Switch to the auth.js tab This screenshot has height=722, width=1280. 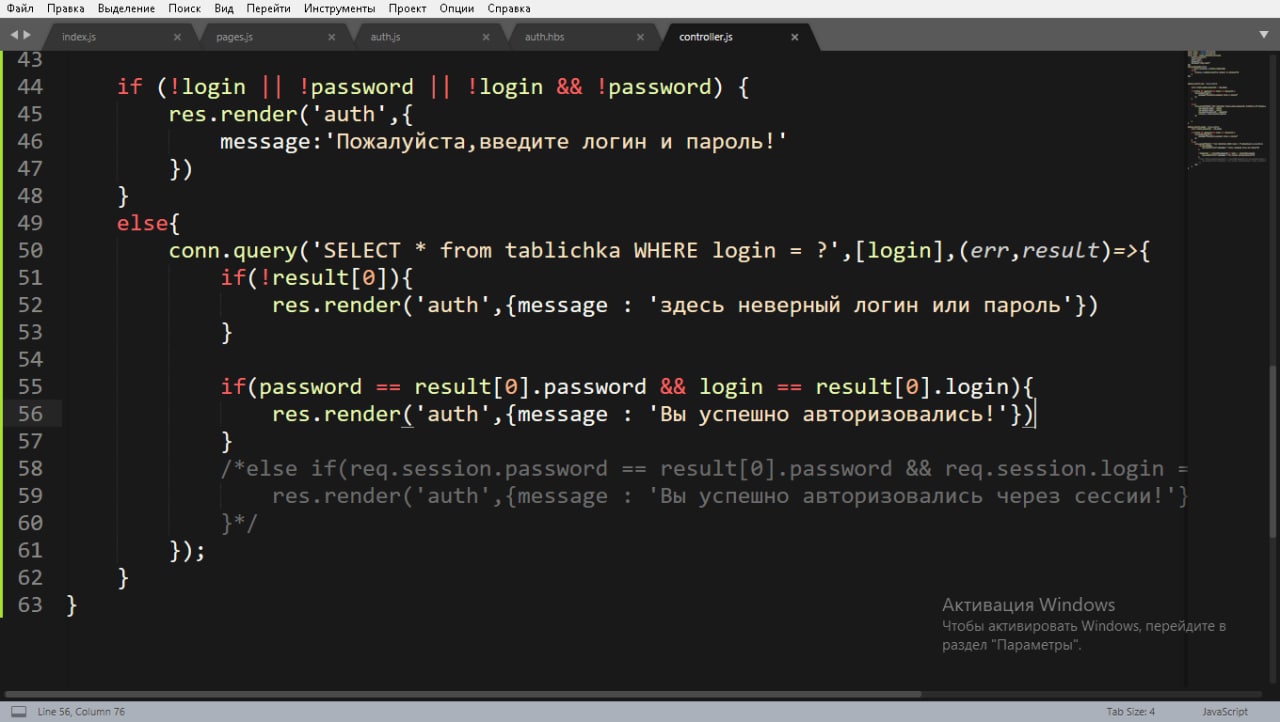(385, 37)
